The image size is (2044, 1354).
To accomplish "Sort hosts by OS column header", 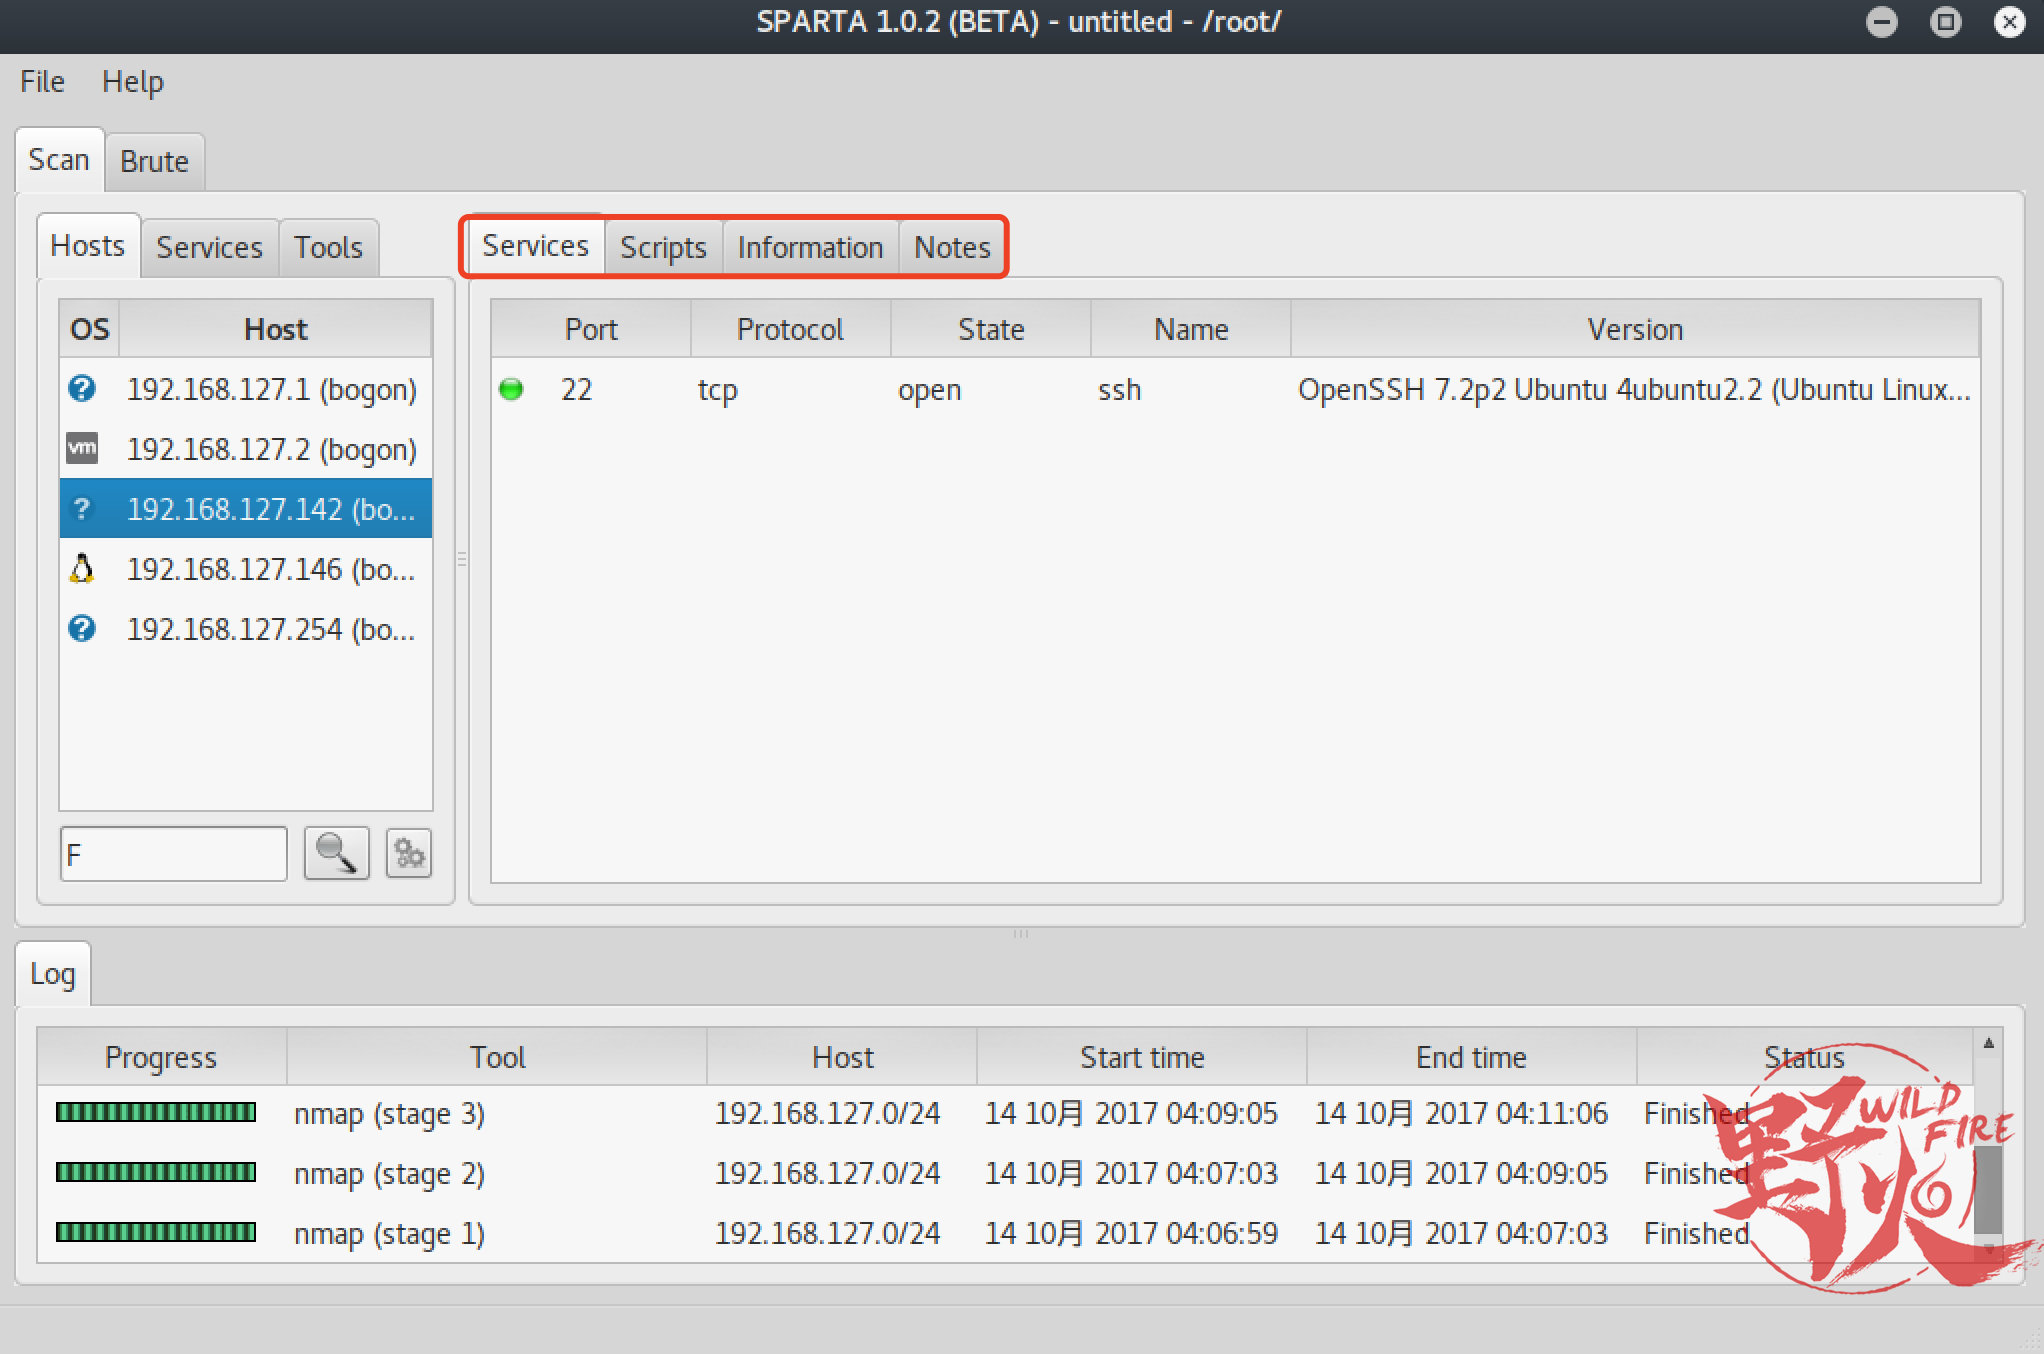I will point(89,329).
